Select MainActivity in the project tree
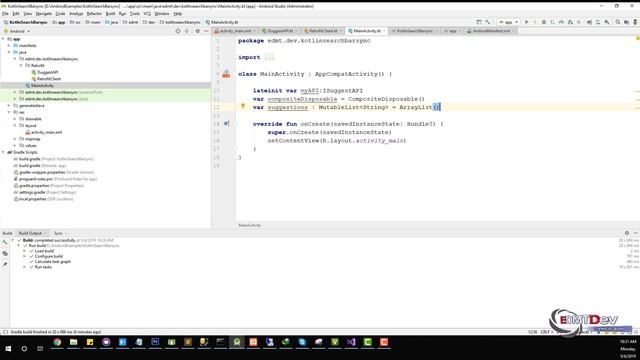Image resolution: width=640 pixels, height=360 pixels. (42, 86)
